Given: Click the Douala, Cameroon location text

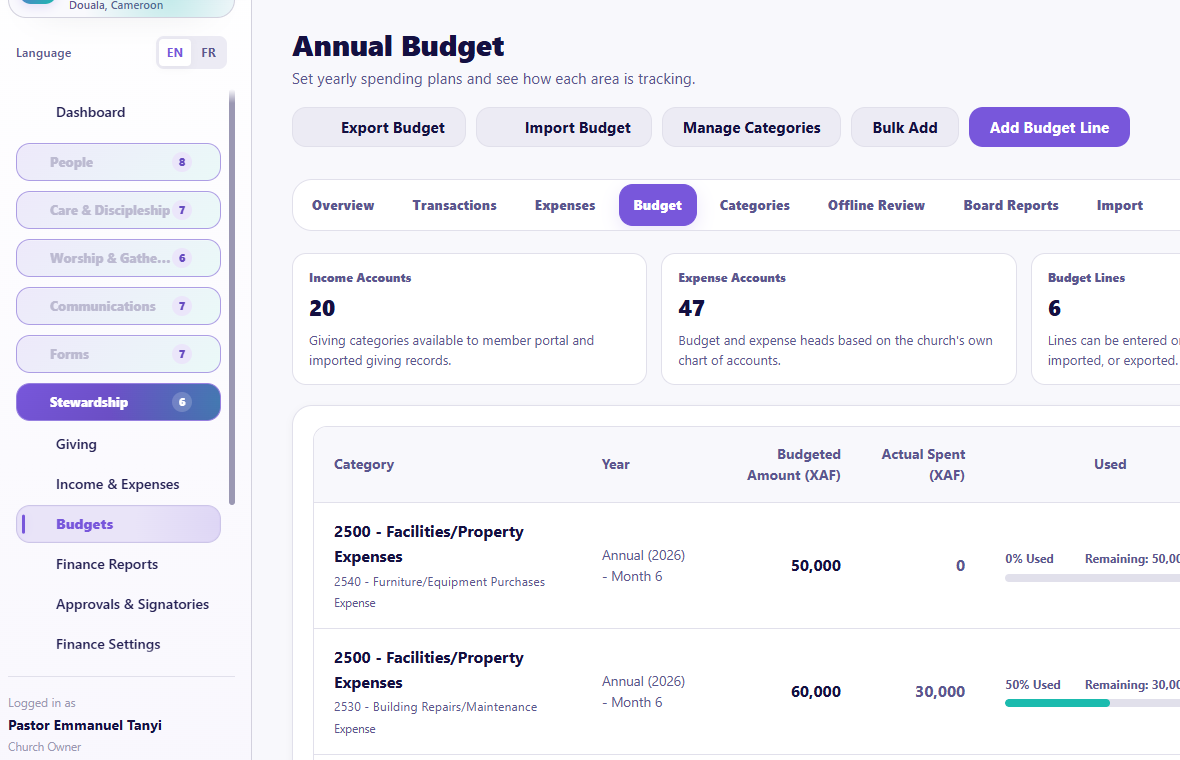Looking at the screenshot, I should [x=116, y=6].
